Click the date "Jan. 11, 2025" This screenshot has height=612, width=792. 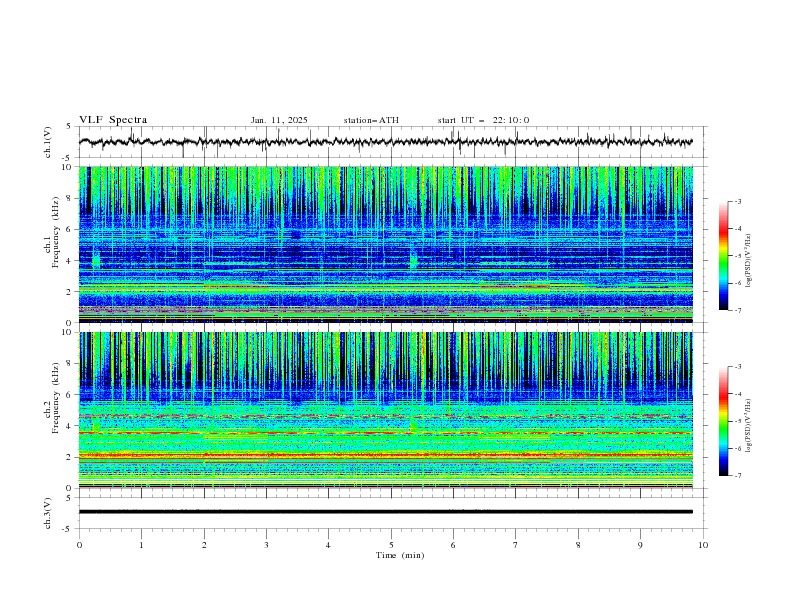[279, 120]
